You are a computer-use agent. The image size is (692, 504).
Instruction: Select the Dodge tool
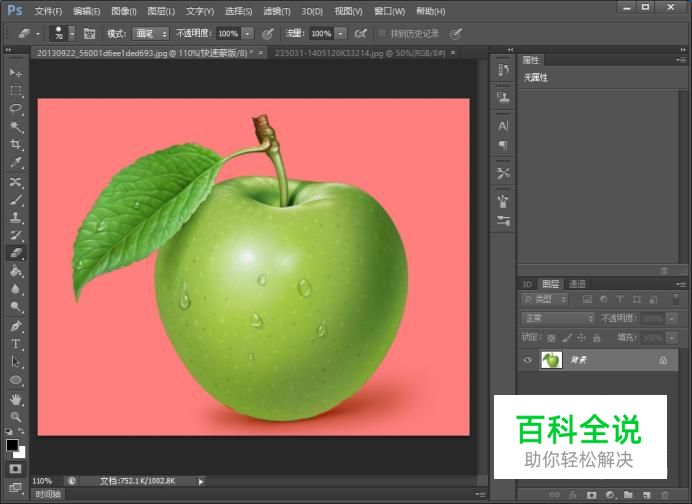tap(16, 307)
